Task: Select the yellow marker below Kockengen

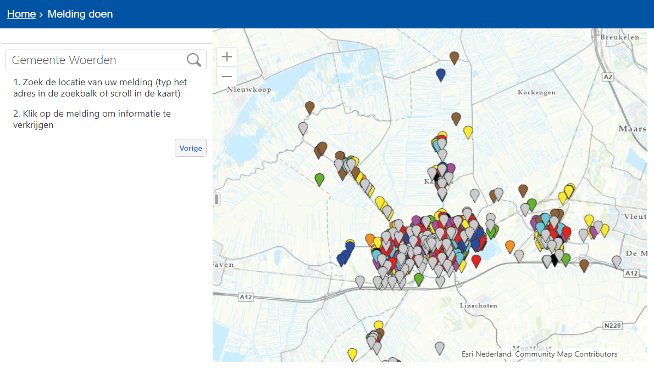Action: pyautogui.click(x=468, y=132)
